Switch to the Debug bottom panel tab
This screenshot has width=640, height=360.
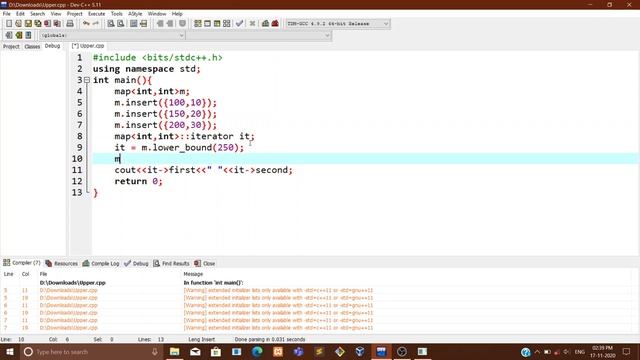coord(136,264)
